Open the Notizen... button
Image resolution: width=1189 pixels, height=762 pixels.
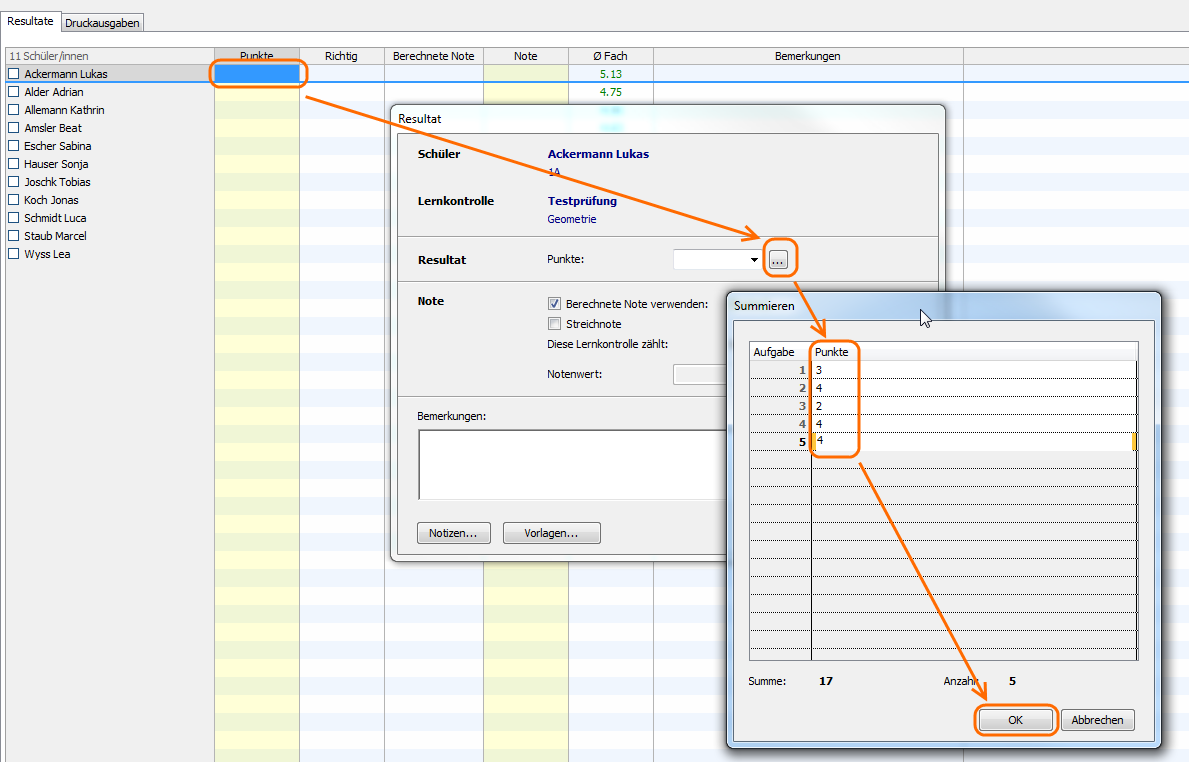pos(453,533)
